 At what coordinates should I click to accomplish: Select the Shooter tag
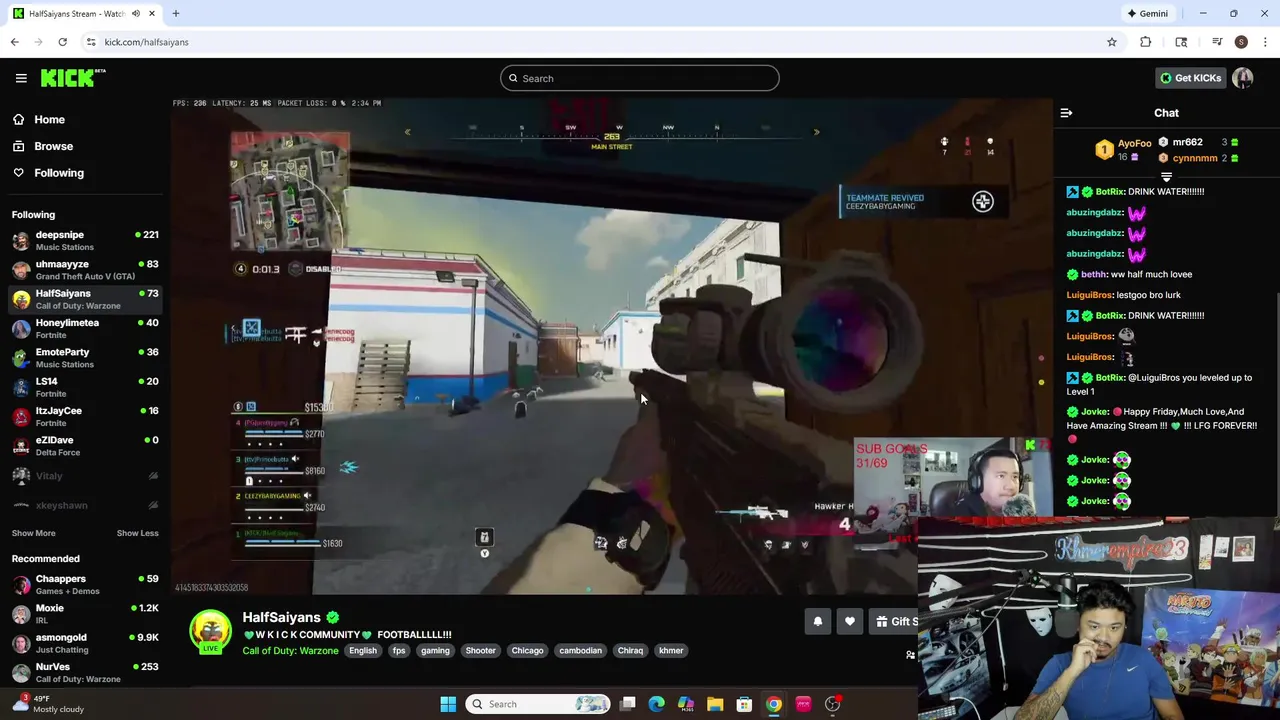[480, 651]
